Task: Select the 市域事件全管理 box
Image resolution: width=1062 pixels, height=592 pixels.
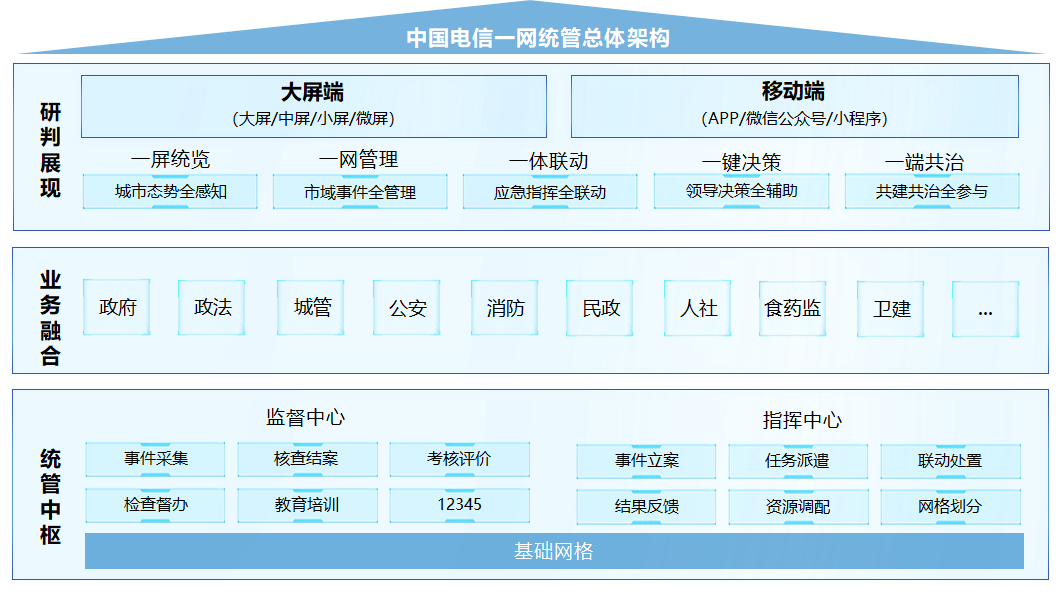Action: click(x=360, y=191)
